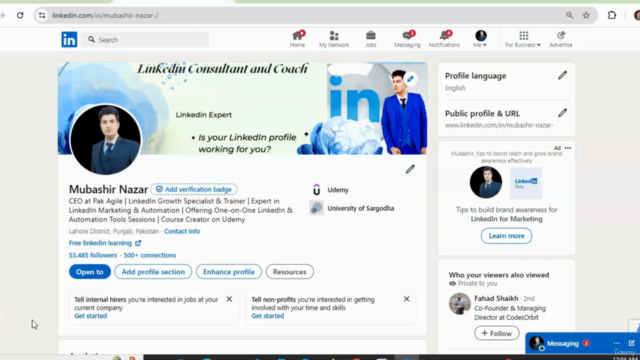640x360 pixels.
Task: Click Learn more on ad
Action: [x=506, y=236]
